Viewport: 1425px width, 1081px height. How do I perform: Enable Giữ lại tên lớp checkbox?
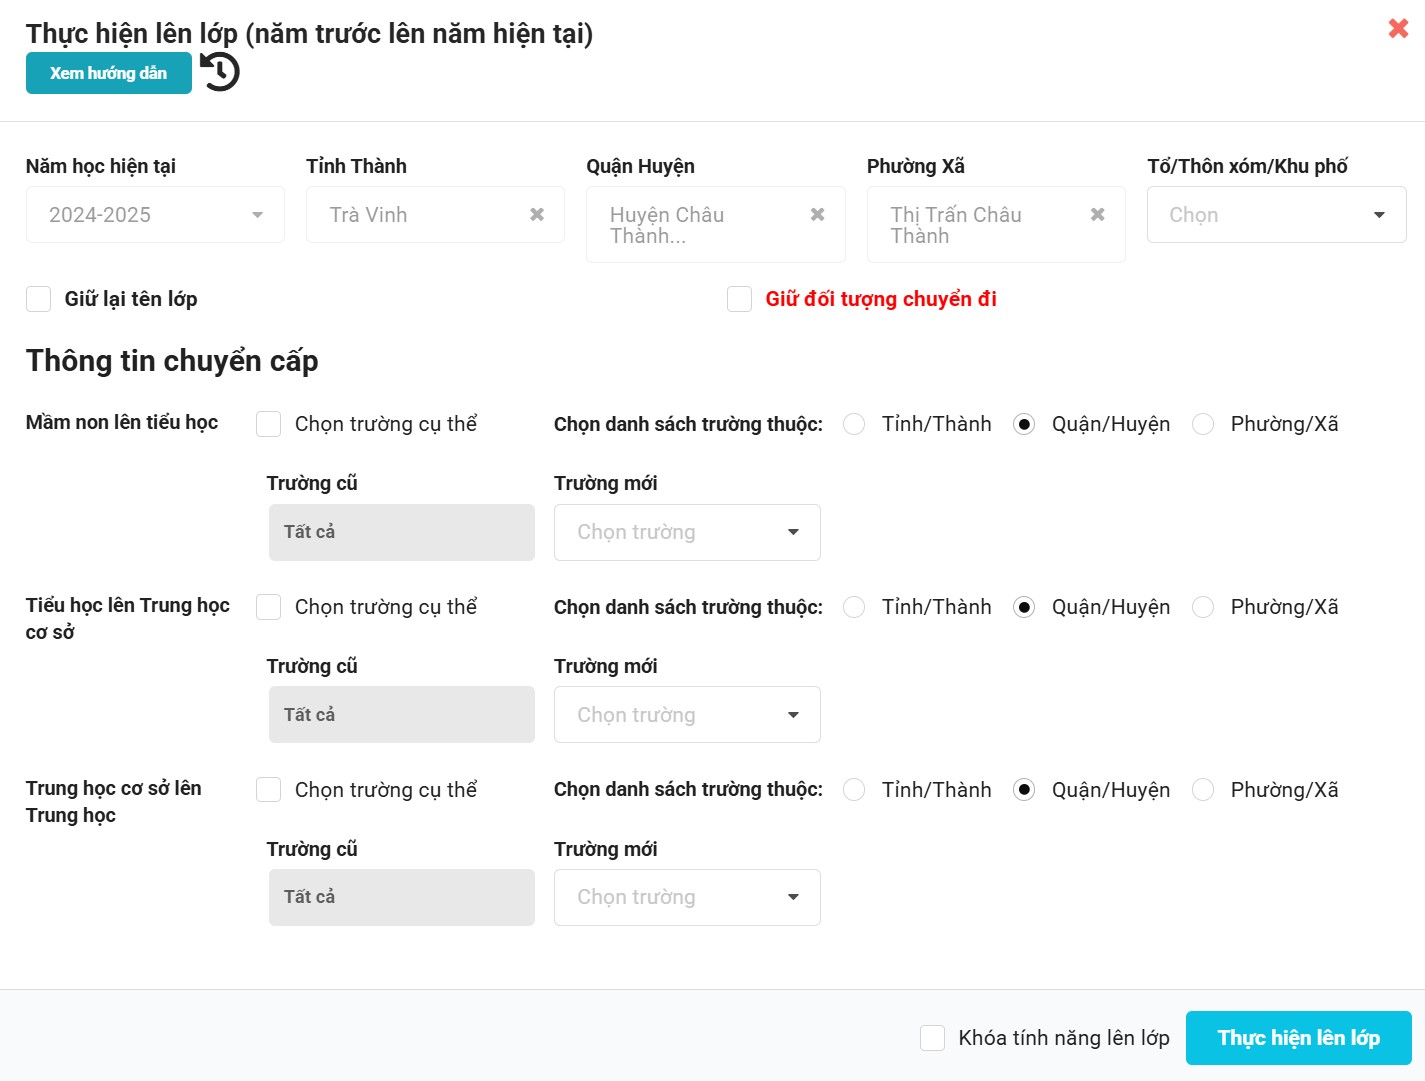pos(39,299)
